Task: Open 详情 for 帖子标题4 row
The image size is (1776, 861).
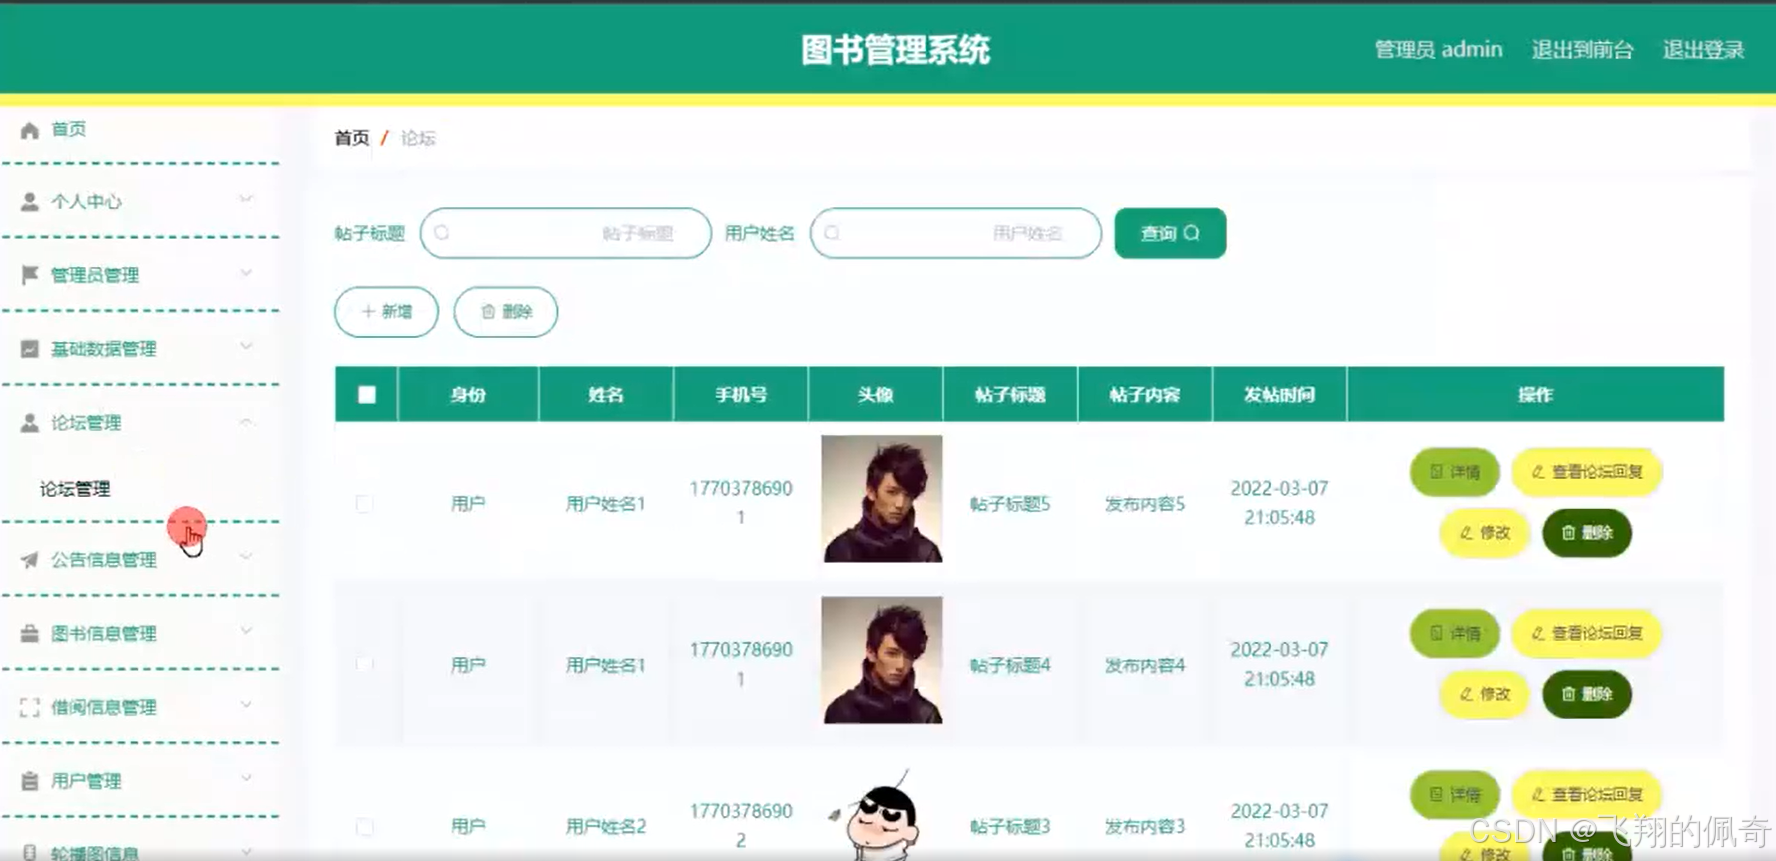Action: (x=1455, y=633)
